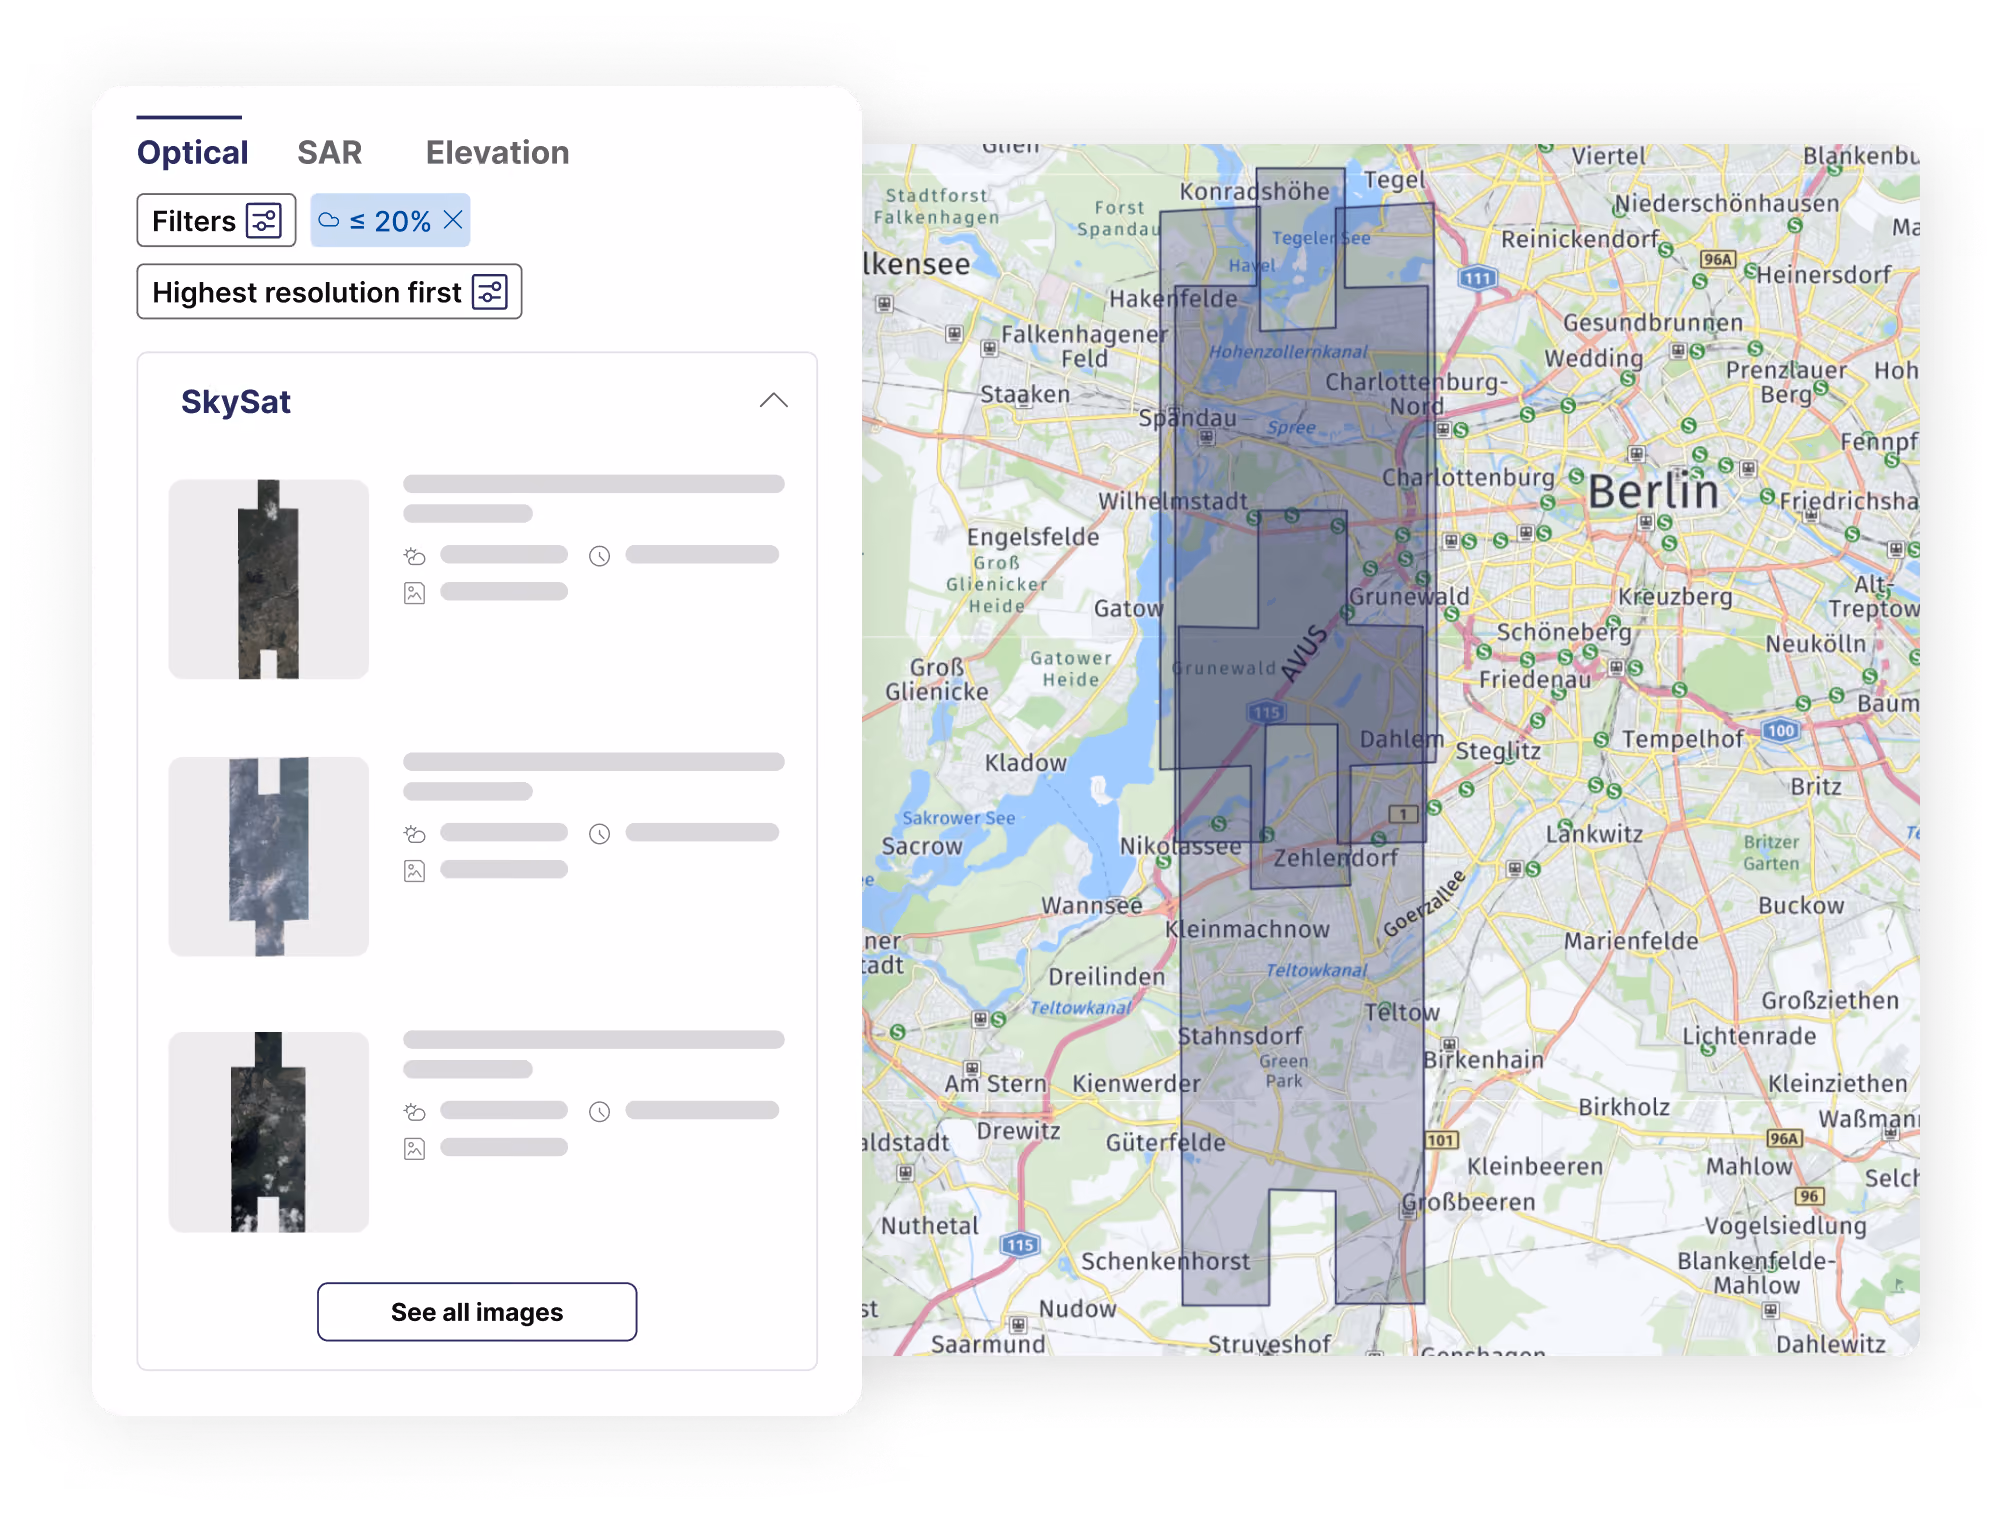The image size is (2000, 1515).
Task: Click the Zehlendorf label on the map
Action: pos(1335,858)
